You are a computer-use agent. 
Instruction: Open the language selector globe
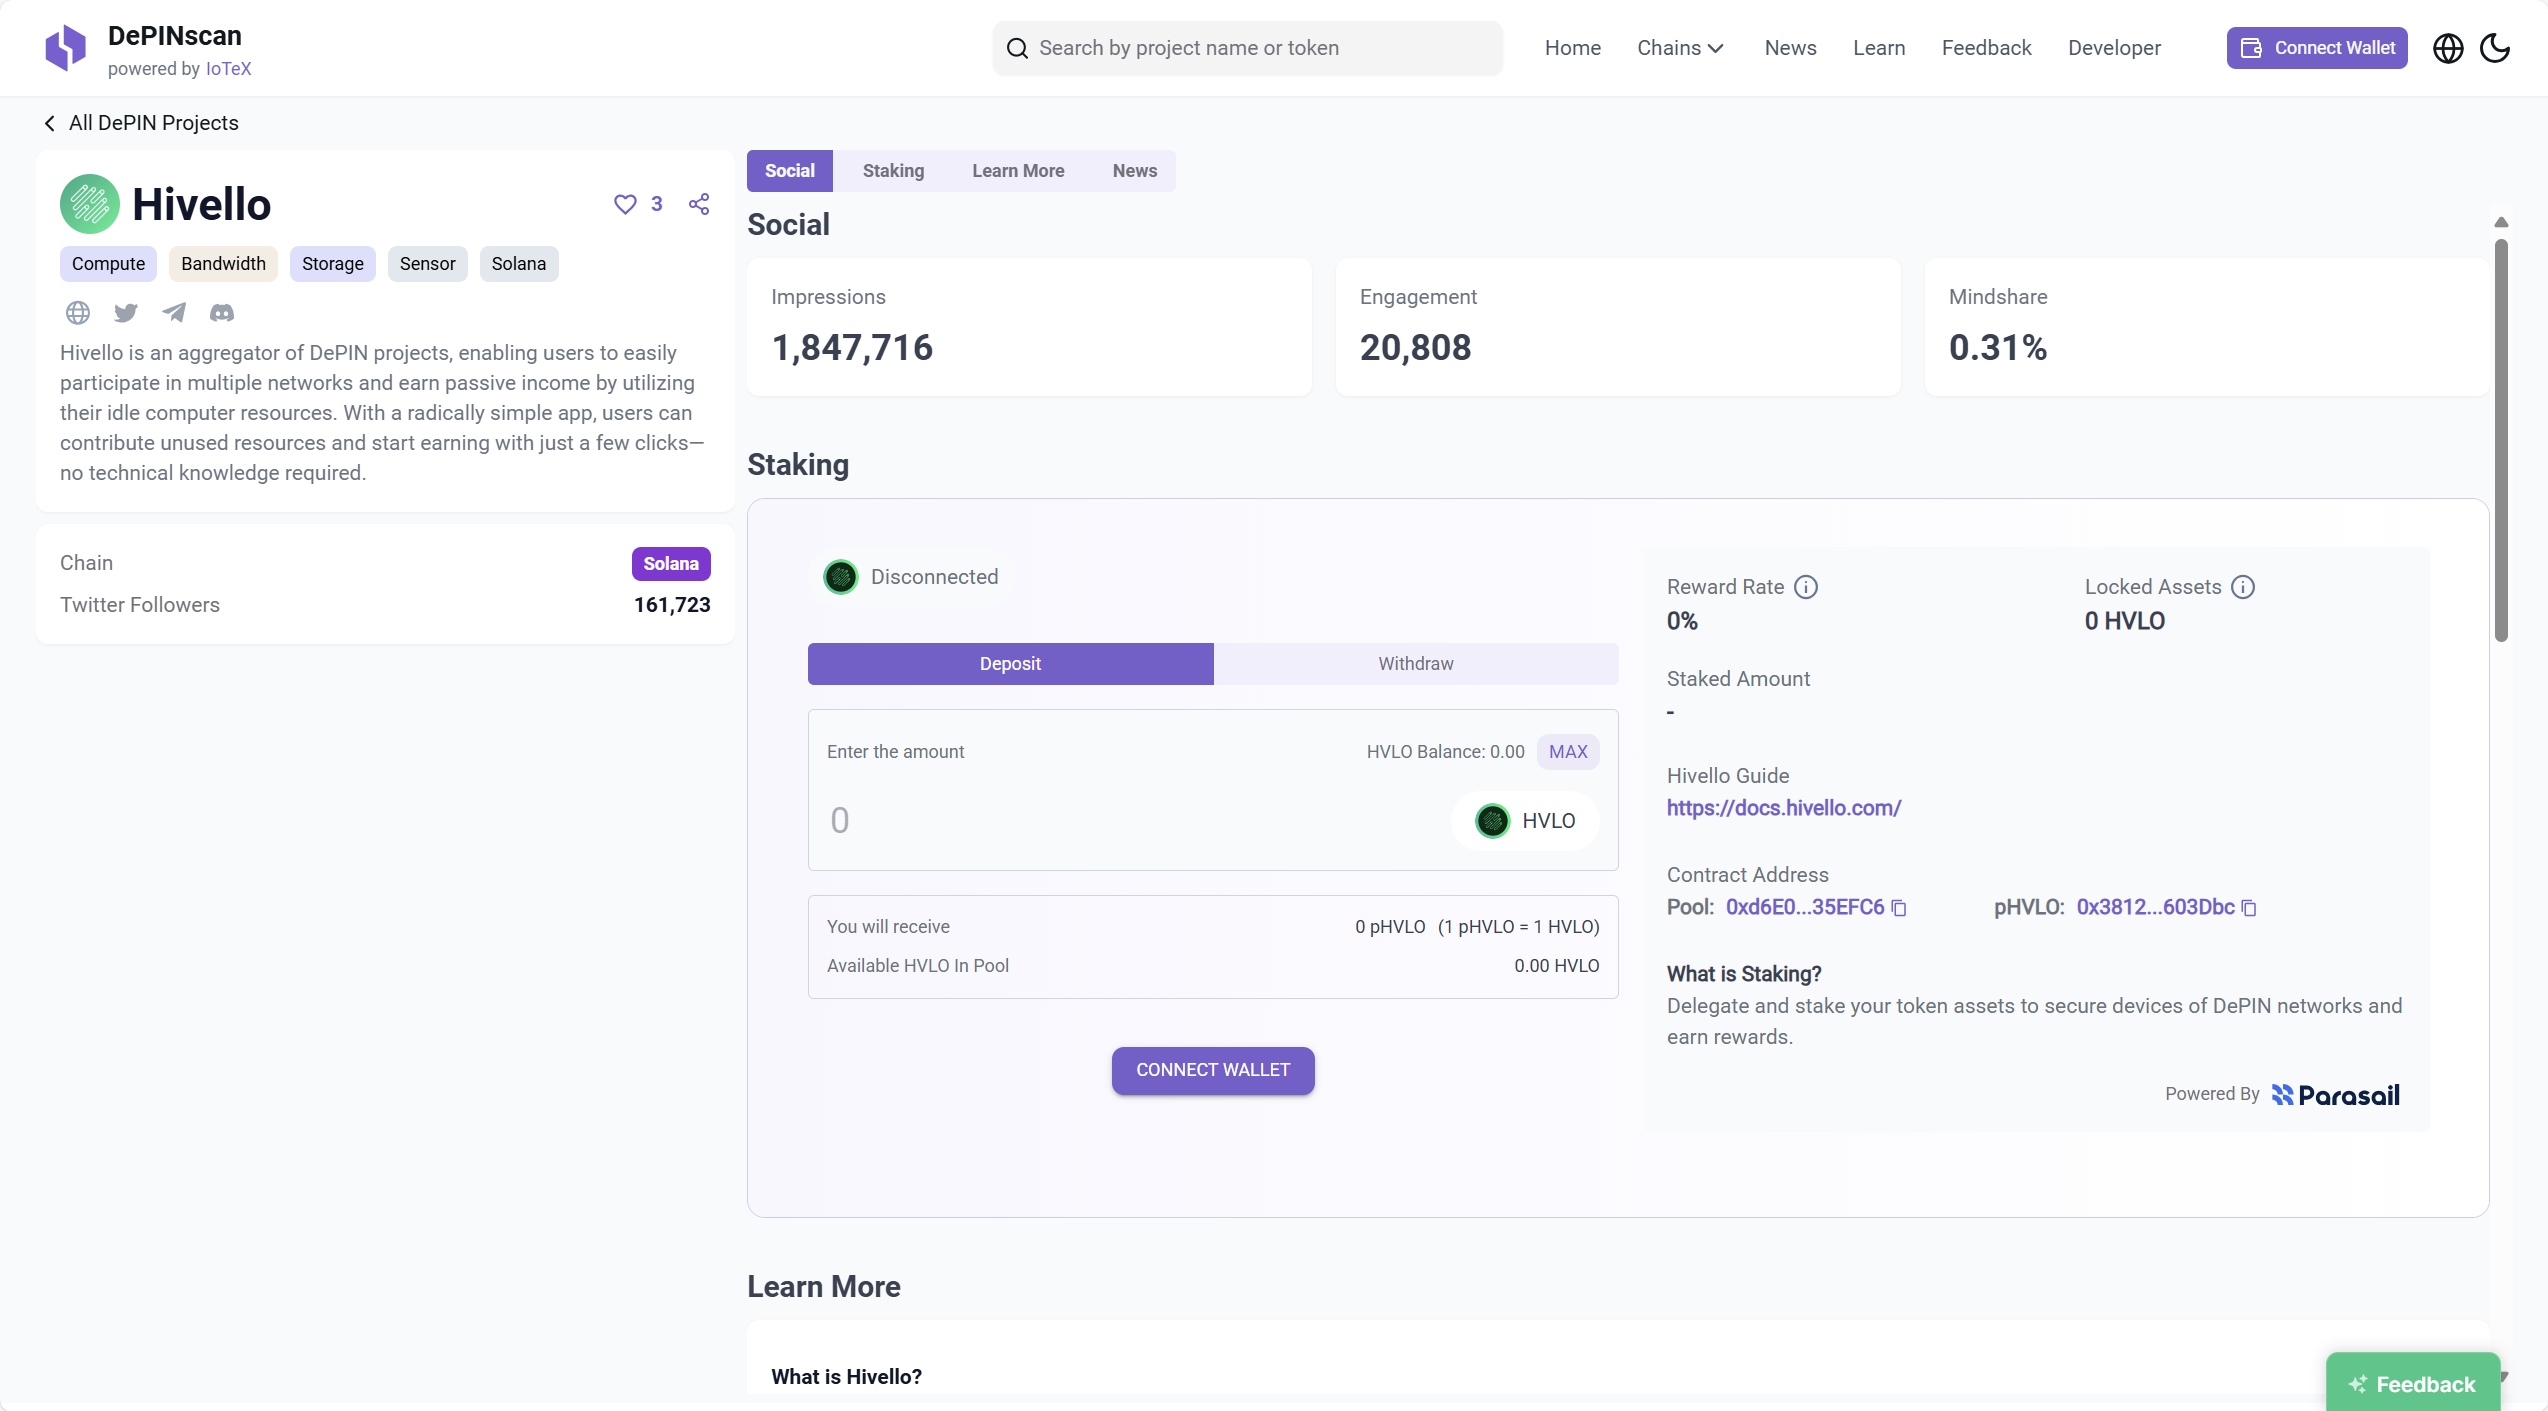[x=2447, y=48]
